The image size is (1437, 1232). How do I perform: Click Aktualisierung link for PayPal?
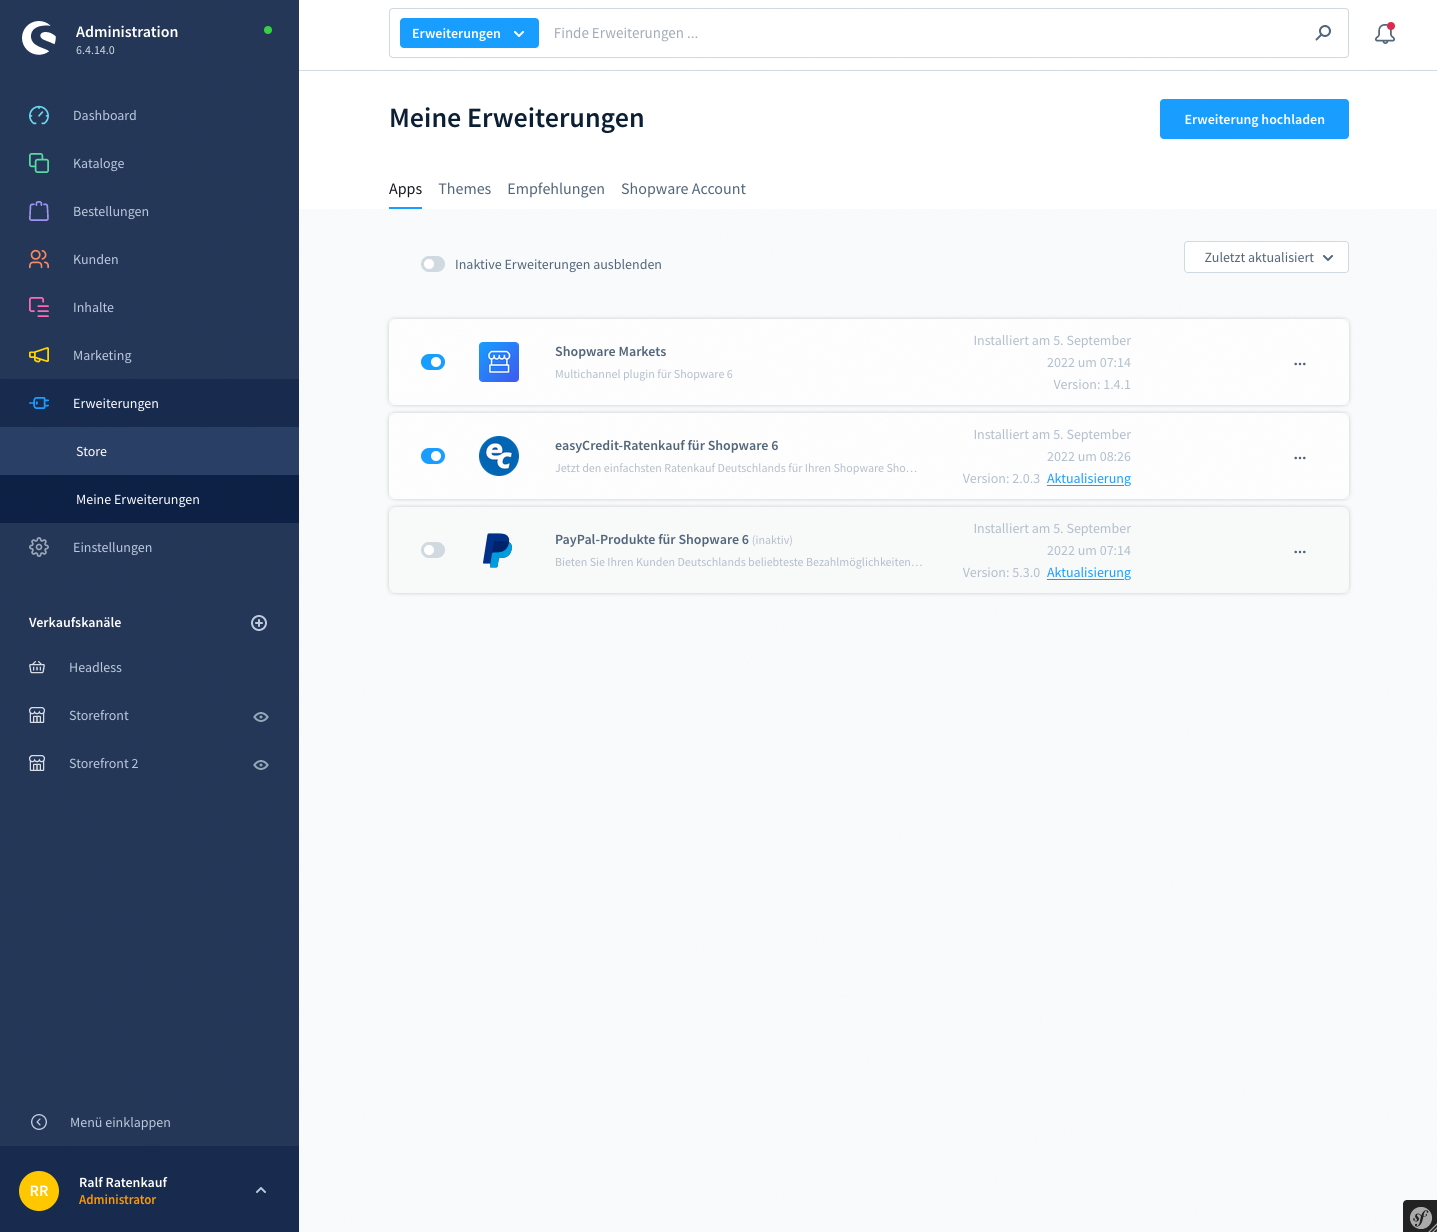(1089, 573)
